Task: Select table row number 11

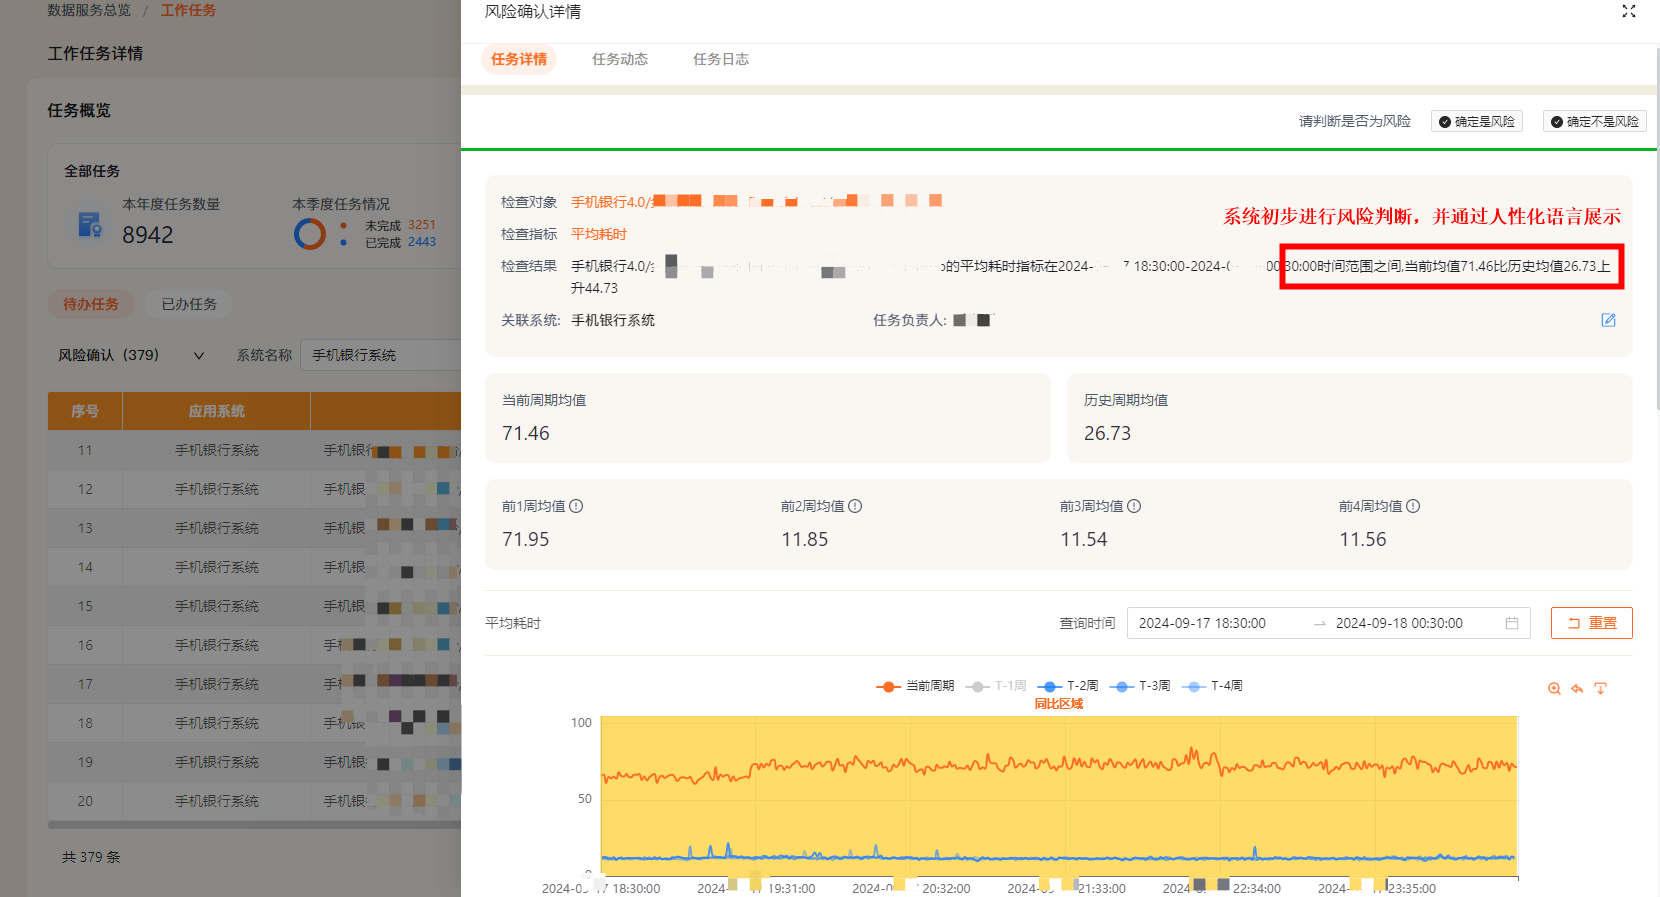Action: tap(254, 450)
